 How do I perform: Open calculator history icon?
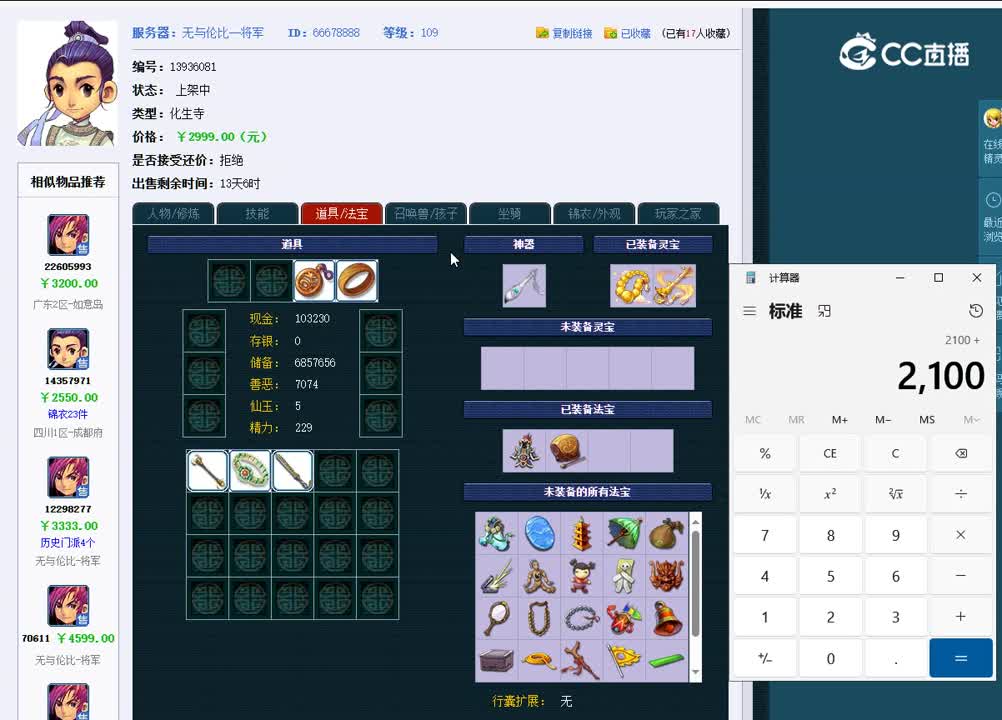(976, 311)
